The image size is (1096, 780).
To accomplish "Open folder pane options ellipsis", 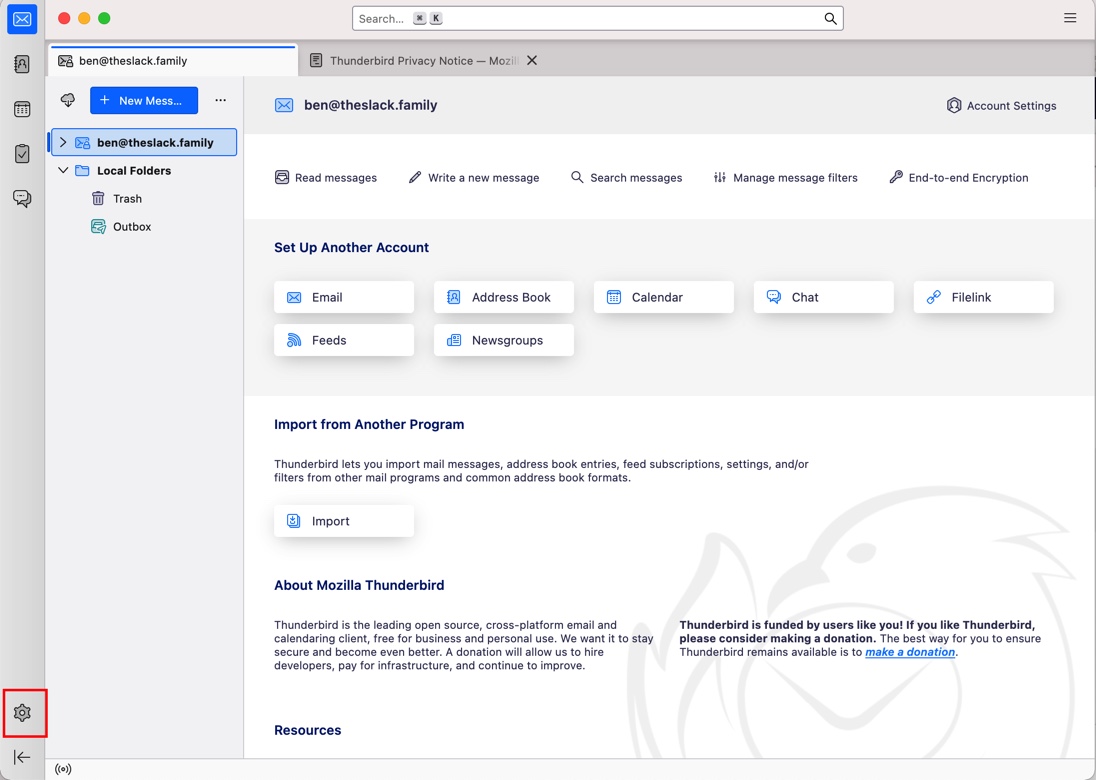I will tap(221, 100).
